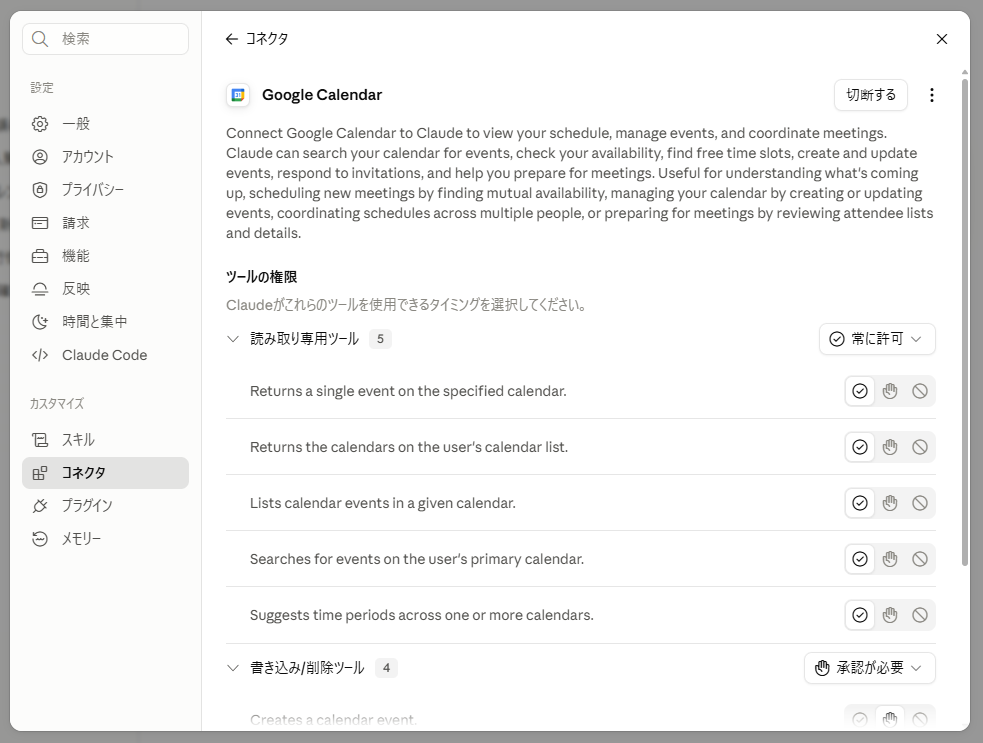Open 機能 features settings
This screenshot has height=743, width=983.
pyautogui.click(x=105, y=256)
